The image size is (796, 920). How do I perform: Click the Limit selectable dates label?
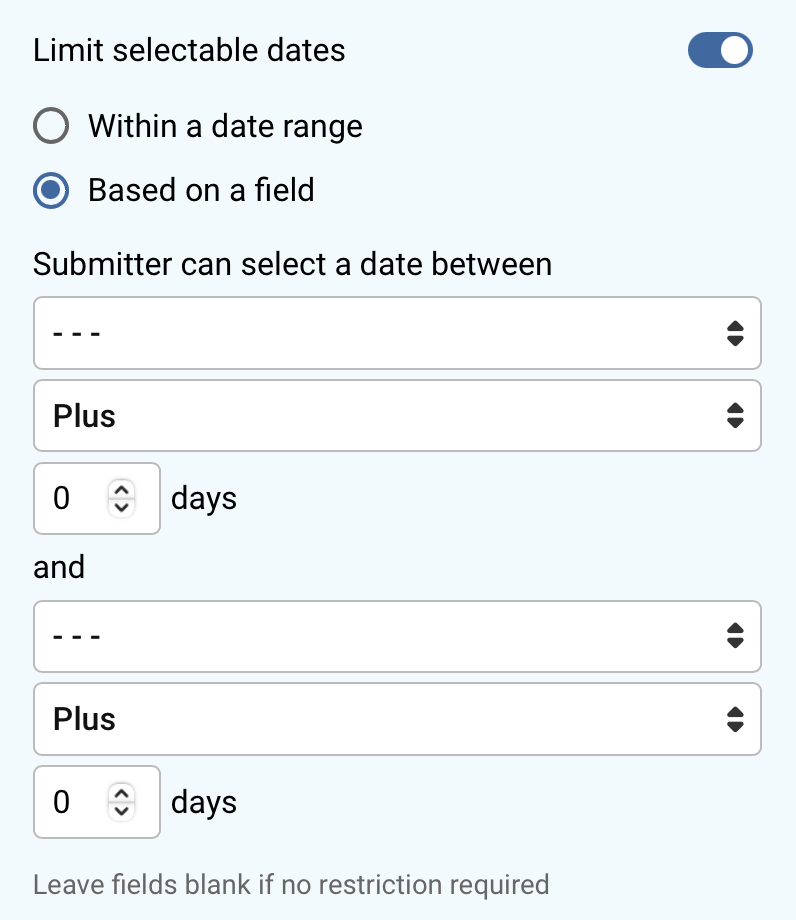coord(188,50)
